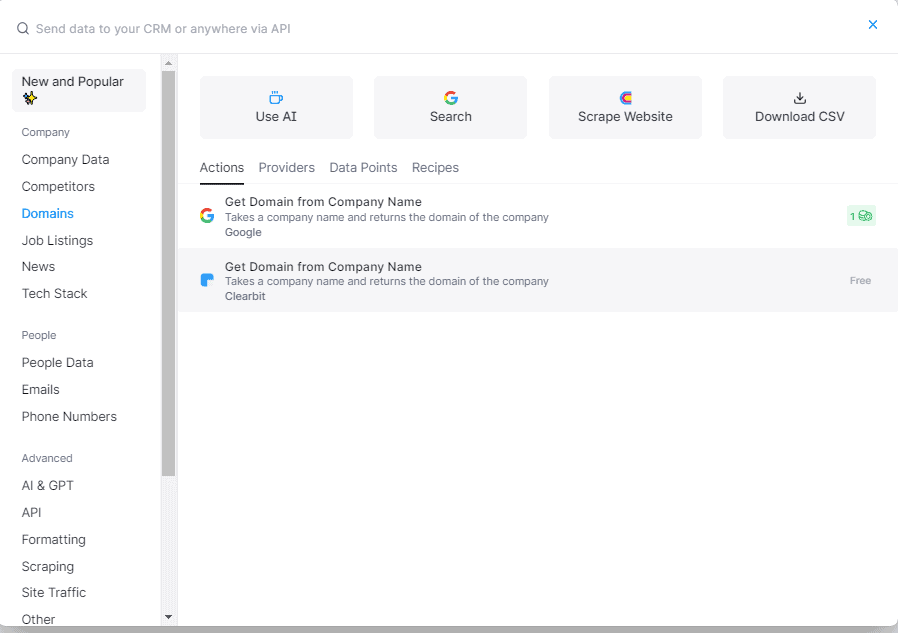Viewport: 898px width, 633px height.
Task: Open the Data Points tab
Action: pos(363,168)
